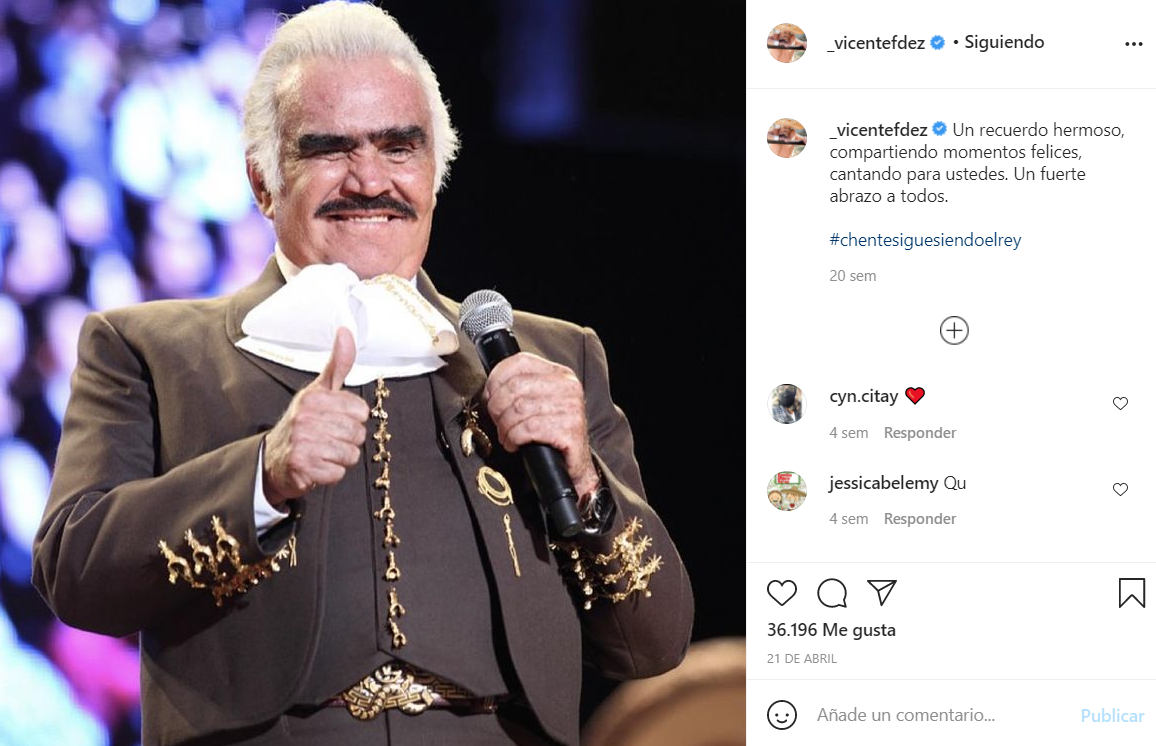Share post via paper plane icon
The height and width of the screenshot is (746, 1156).
[x=882, y=592]
